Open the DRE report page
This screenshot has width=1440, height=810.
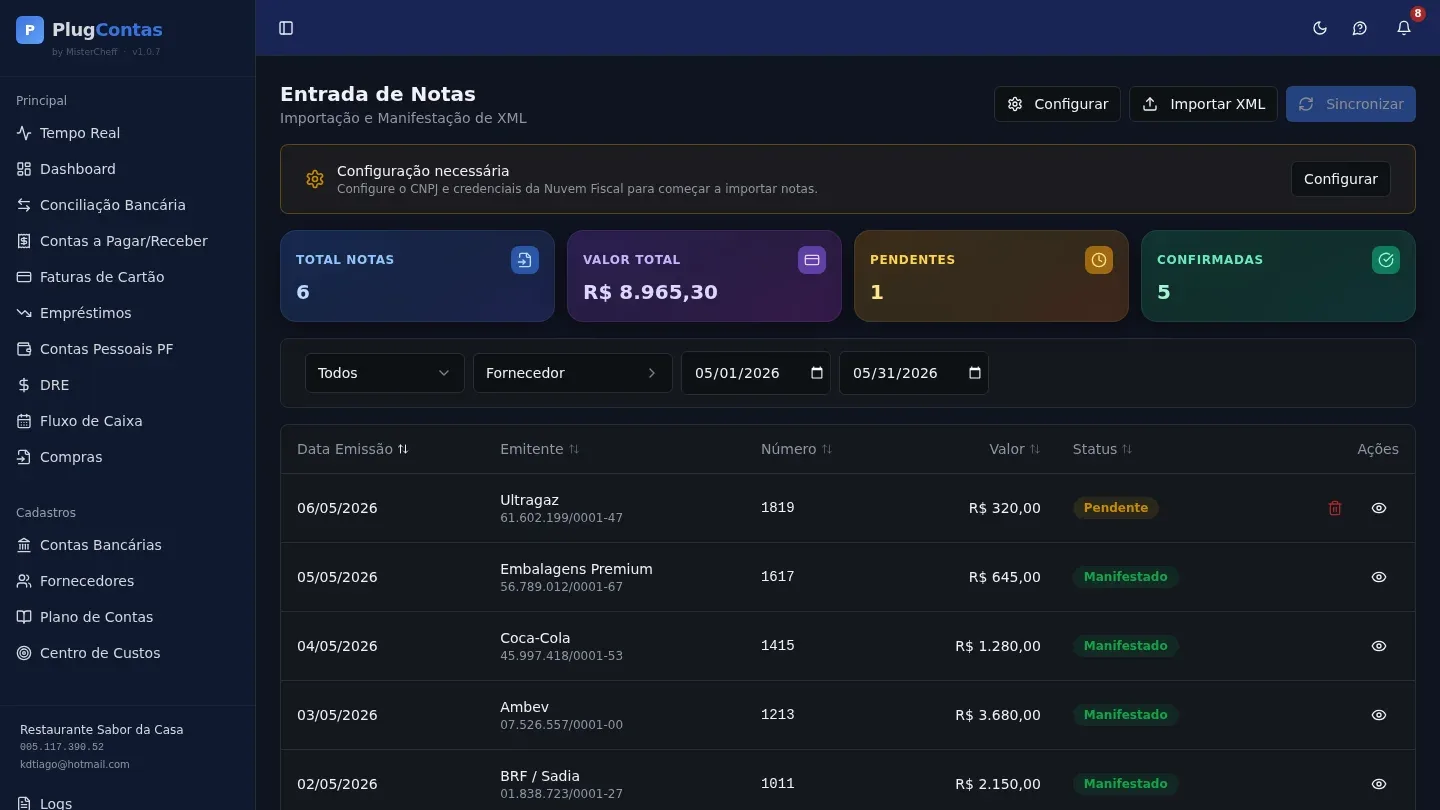coord(127,385)
